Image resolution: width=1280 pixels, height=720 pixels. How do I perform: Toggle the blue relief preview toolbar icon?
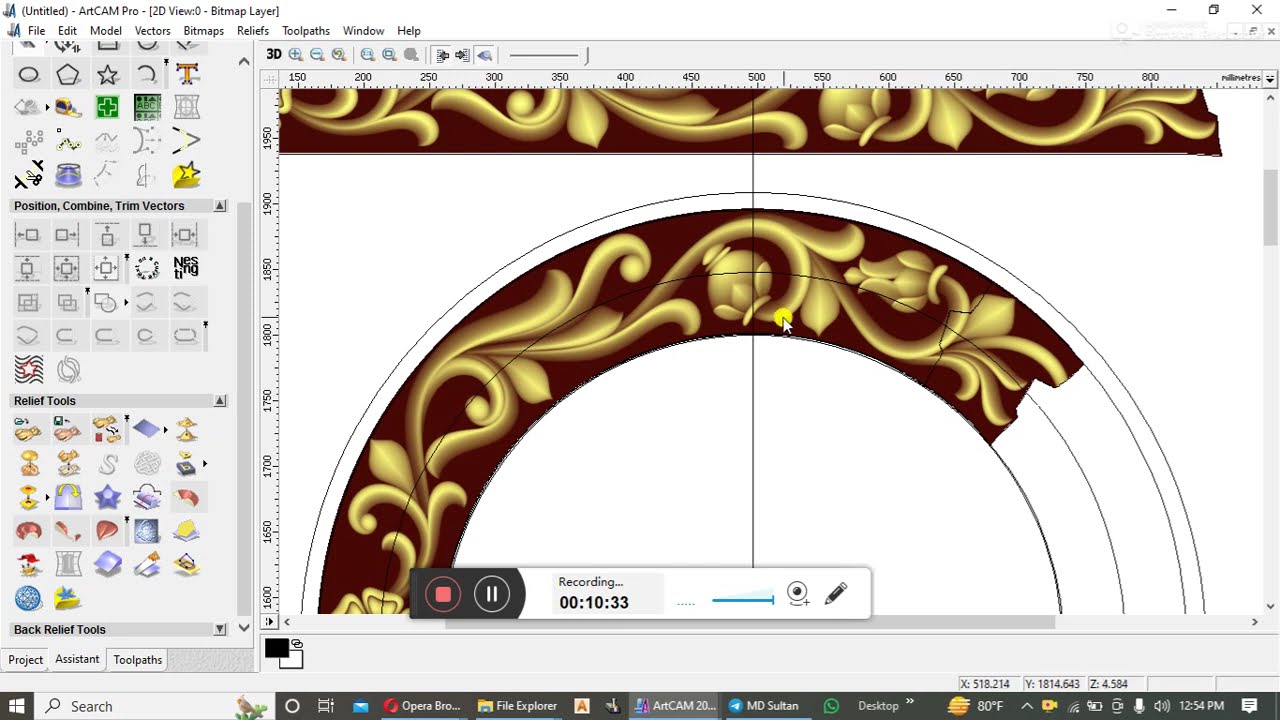(485, 55)
